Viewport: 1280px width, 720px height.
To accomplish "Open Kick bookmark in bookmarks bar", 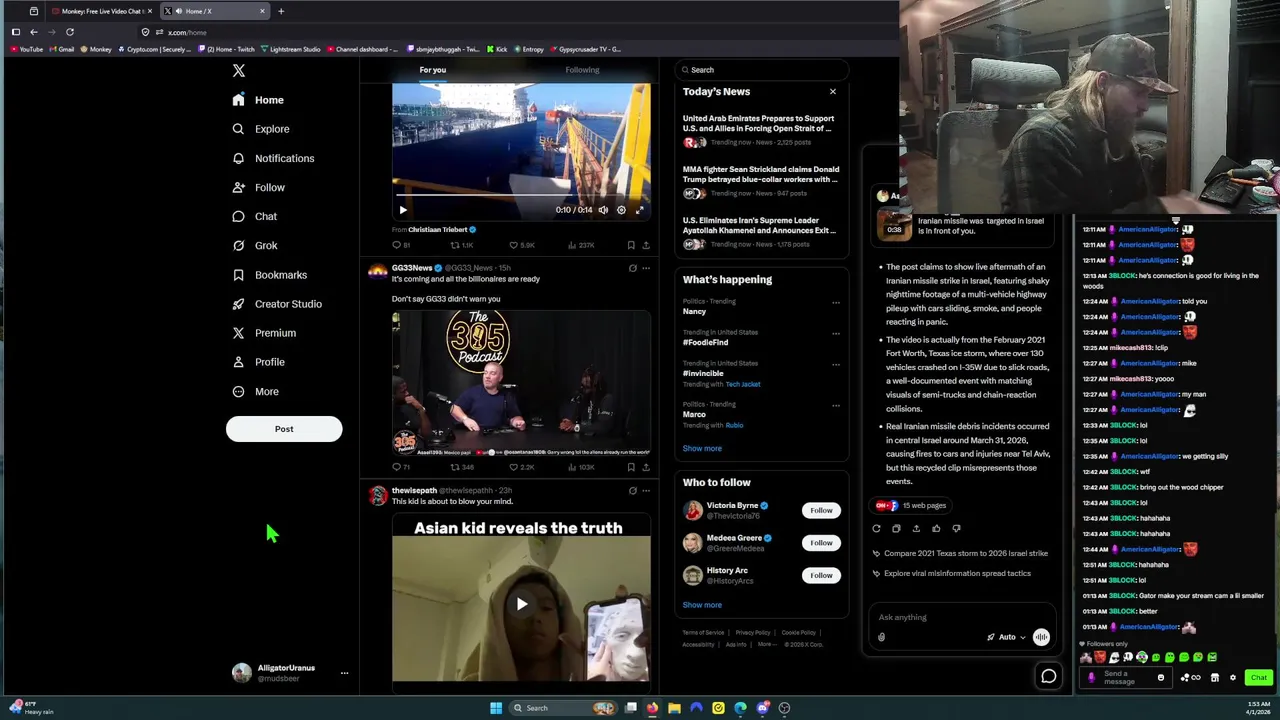I will (x=497, y=49).
